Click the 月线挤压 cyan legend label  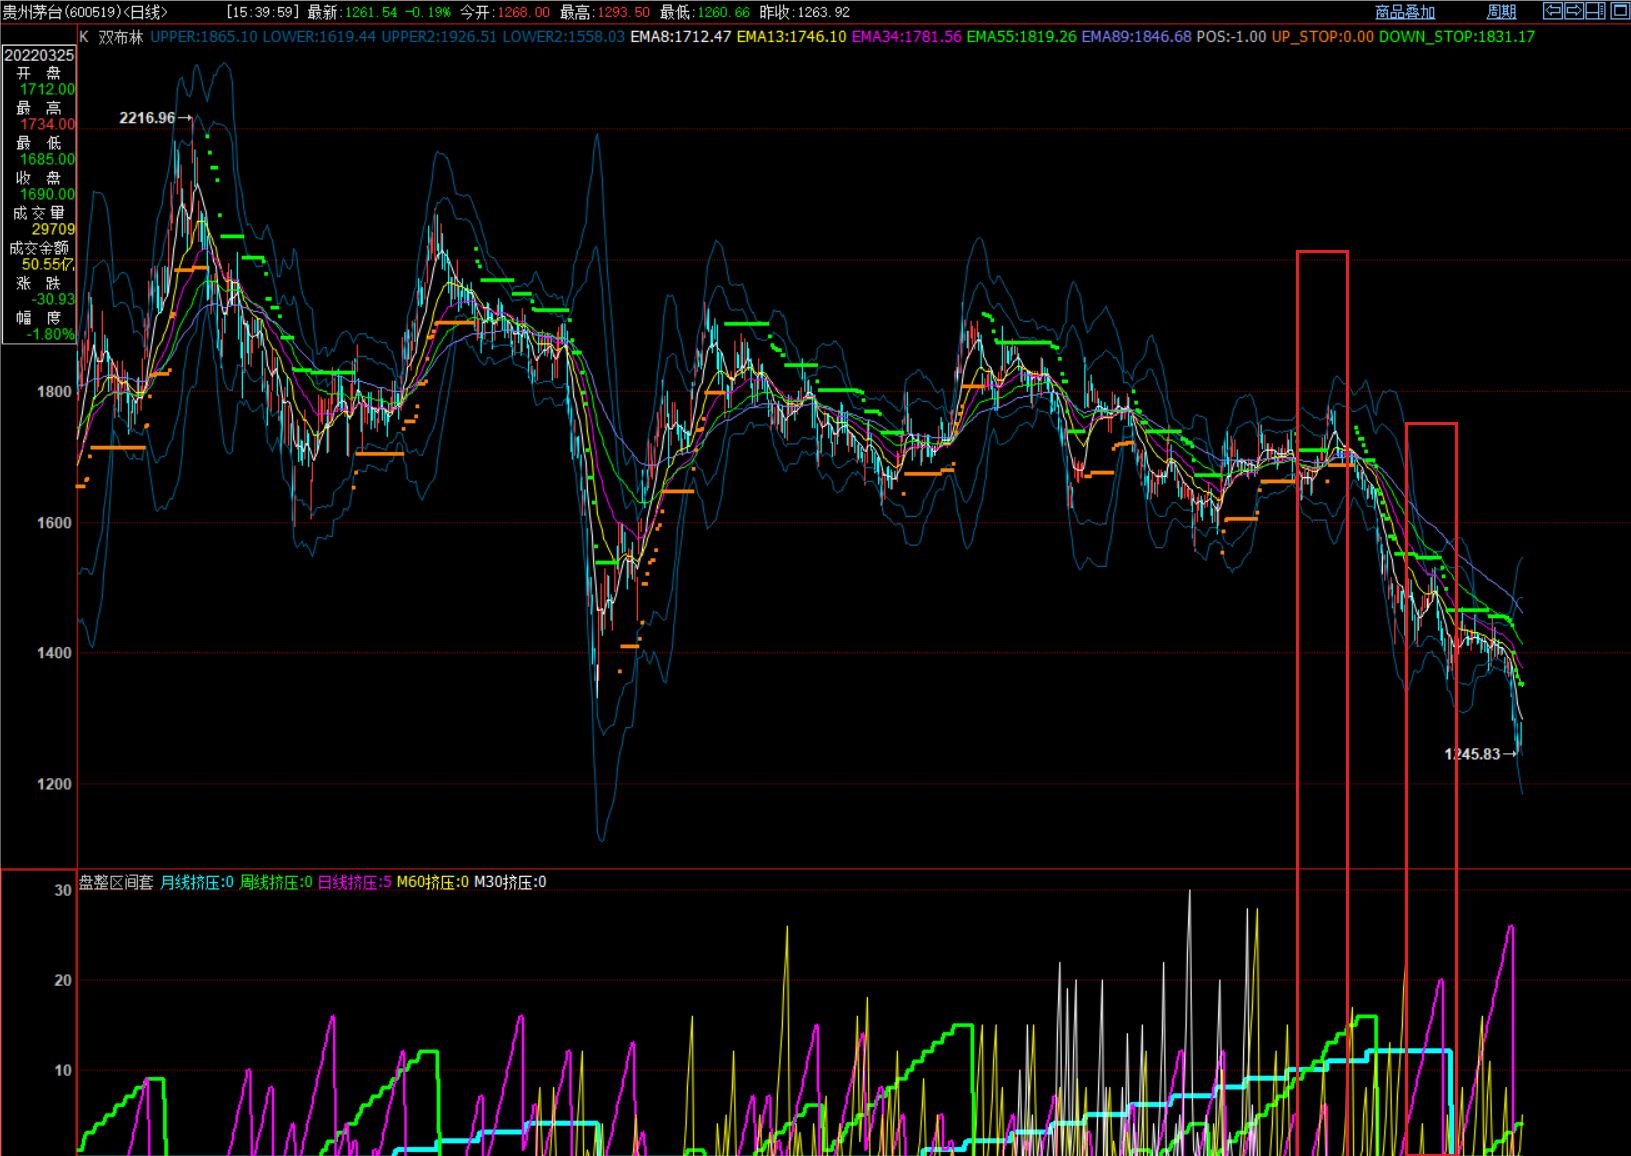click(x=196, y=882)
